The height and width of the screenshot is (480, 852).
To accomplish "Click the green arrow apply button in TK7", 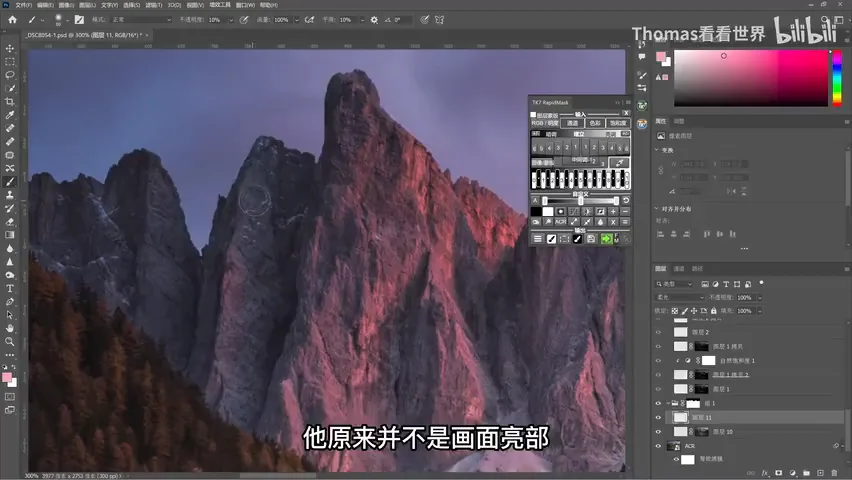I will click(606, 239).
